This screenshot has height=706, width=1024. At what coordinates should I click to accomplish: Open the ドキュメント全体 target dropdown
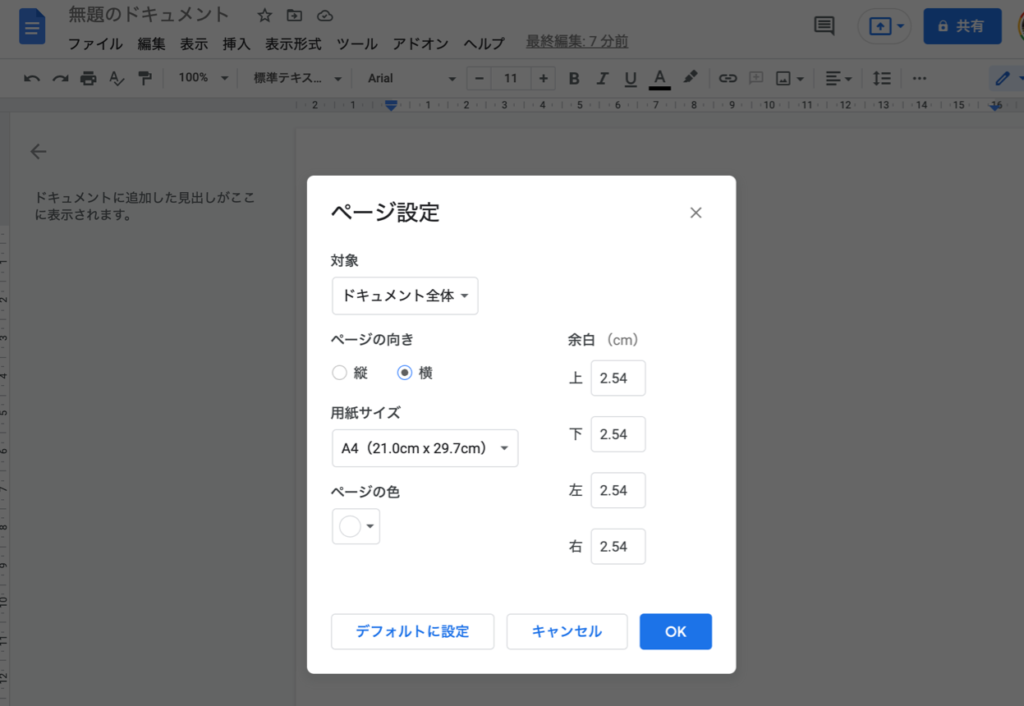point(405,296)
